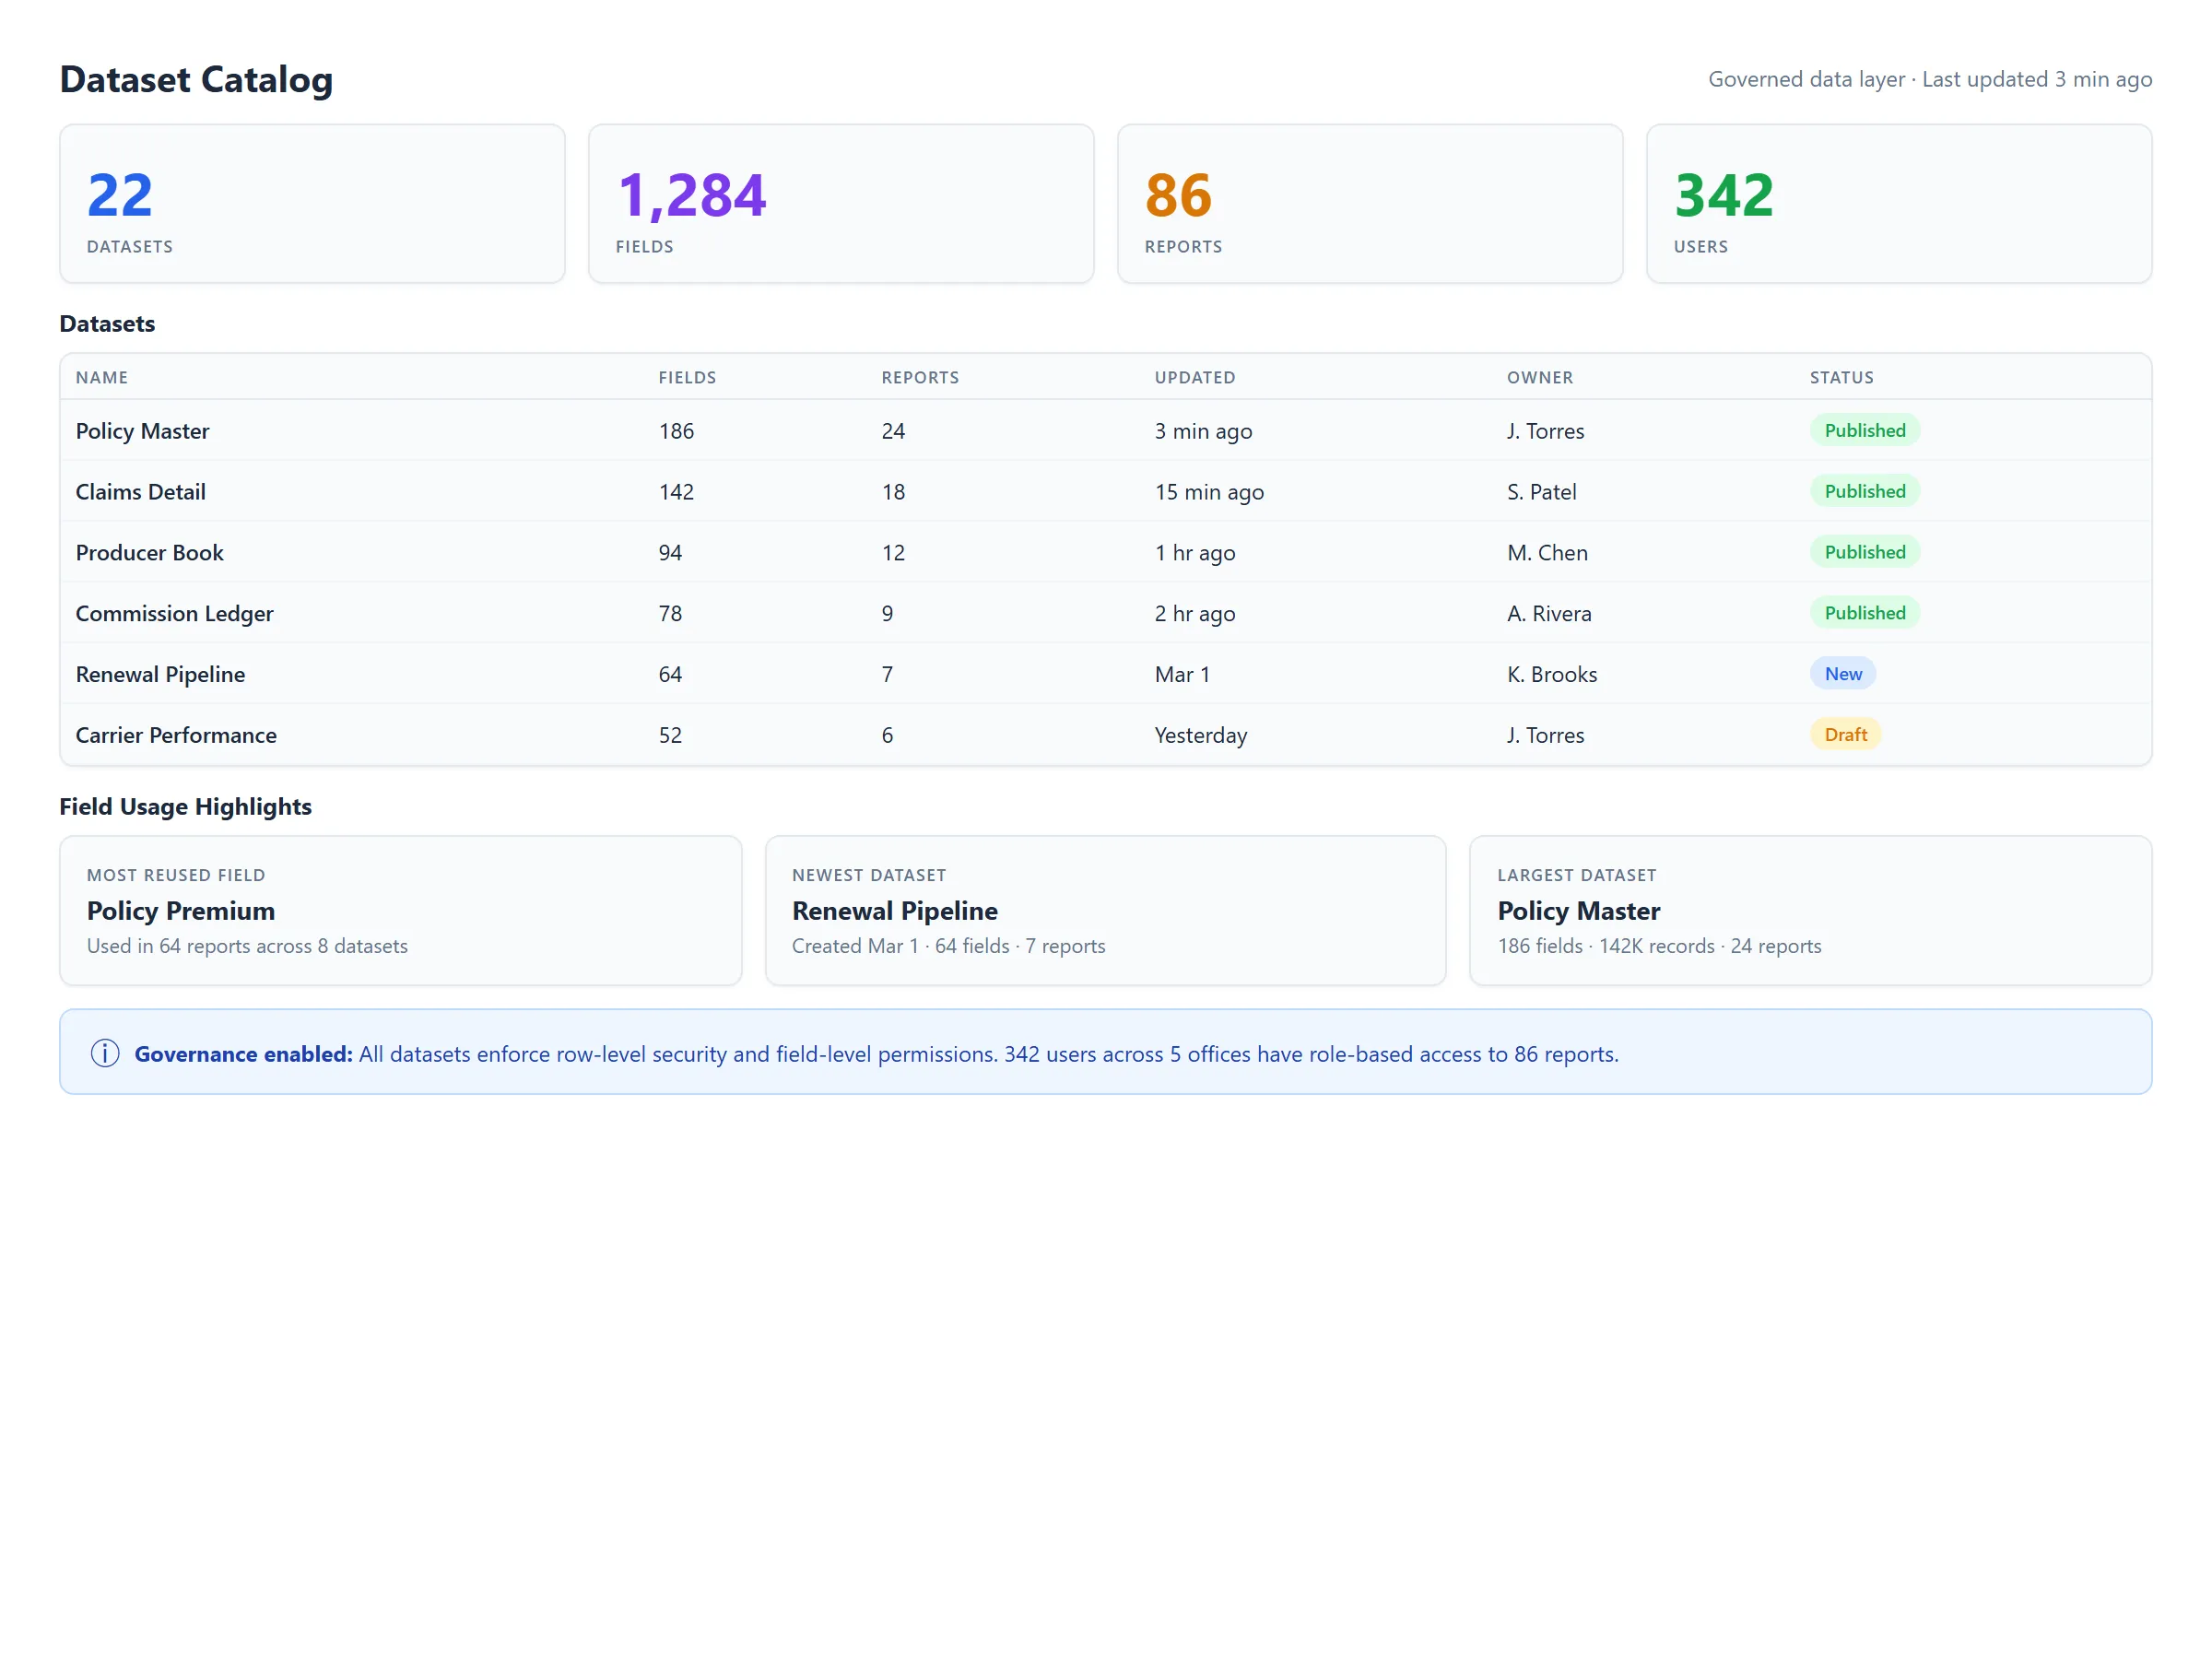
Task: Click Last updated 3 min ago text
Action: click(2036, 79)
